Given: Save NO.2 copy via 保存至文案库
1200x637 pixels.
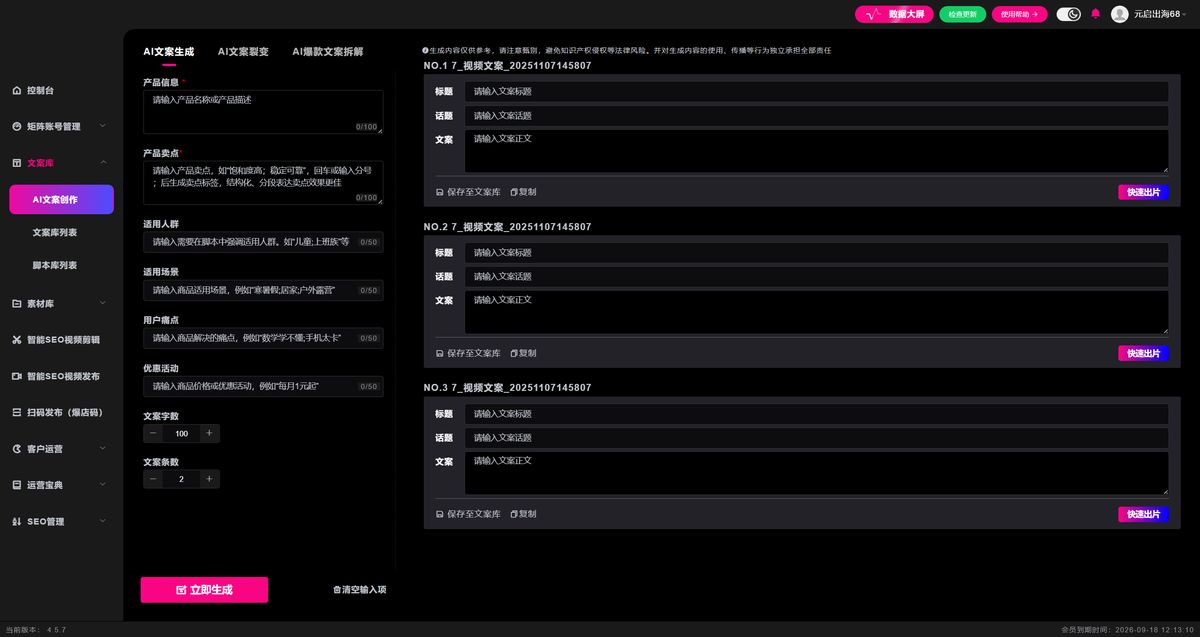Looking at the screenshot, I should 468,353.
